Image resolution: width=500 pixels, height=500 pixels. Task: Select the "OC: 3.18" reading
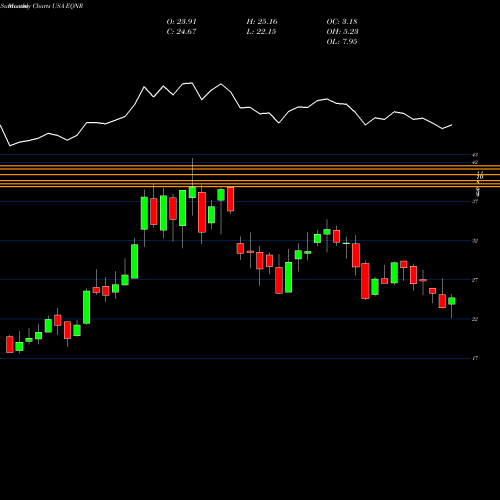coord(342,22)
